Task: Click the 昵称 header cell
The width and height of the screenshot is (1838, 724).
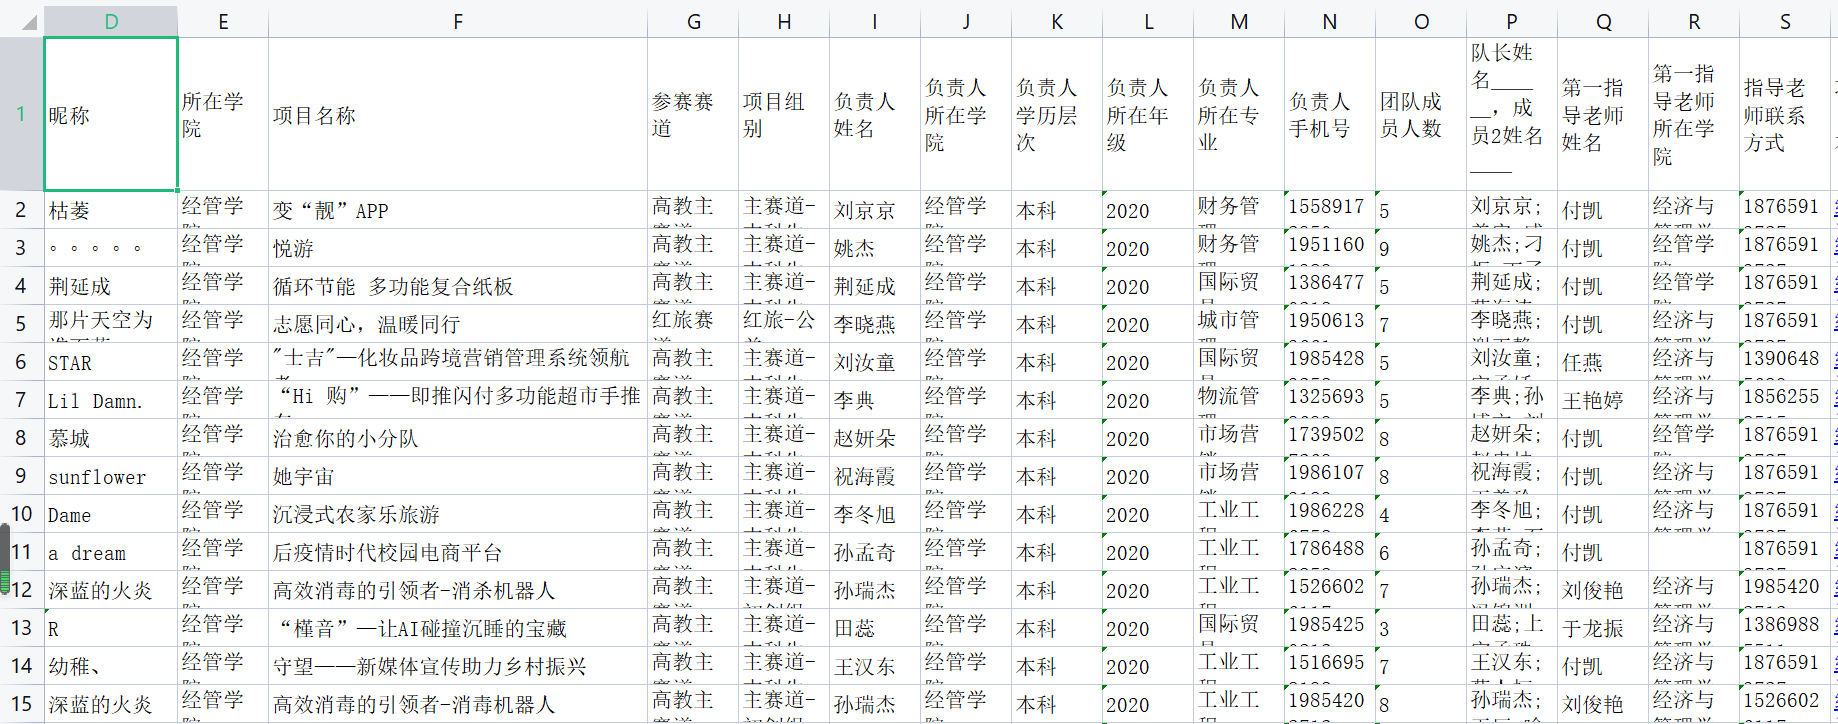Action: (x=111, y=115)
